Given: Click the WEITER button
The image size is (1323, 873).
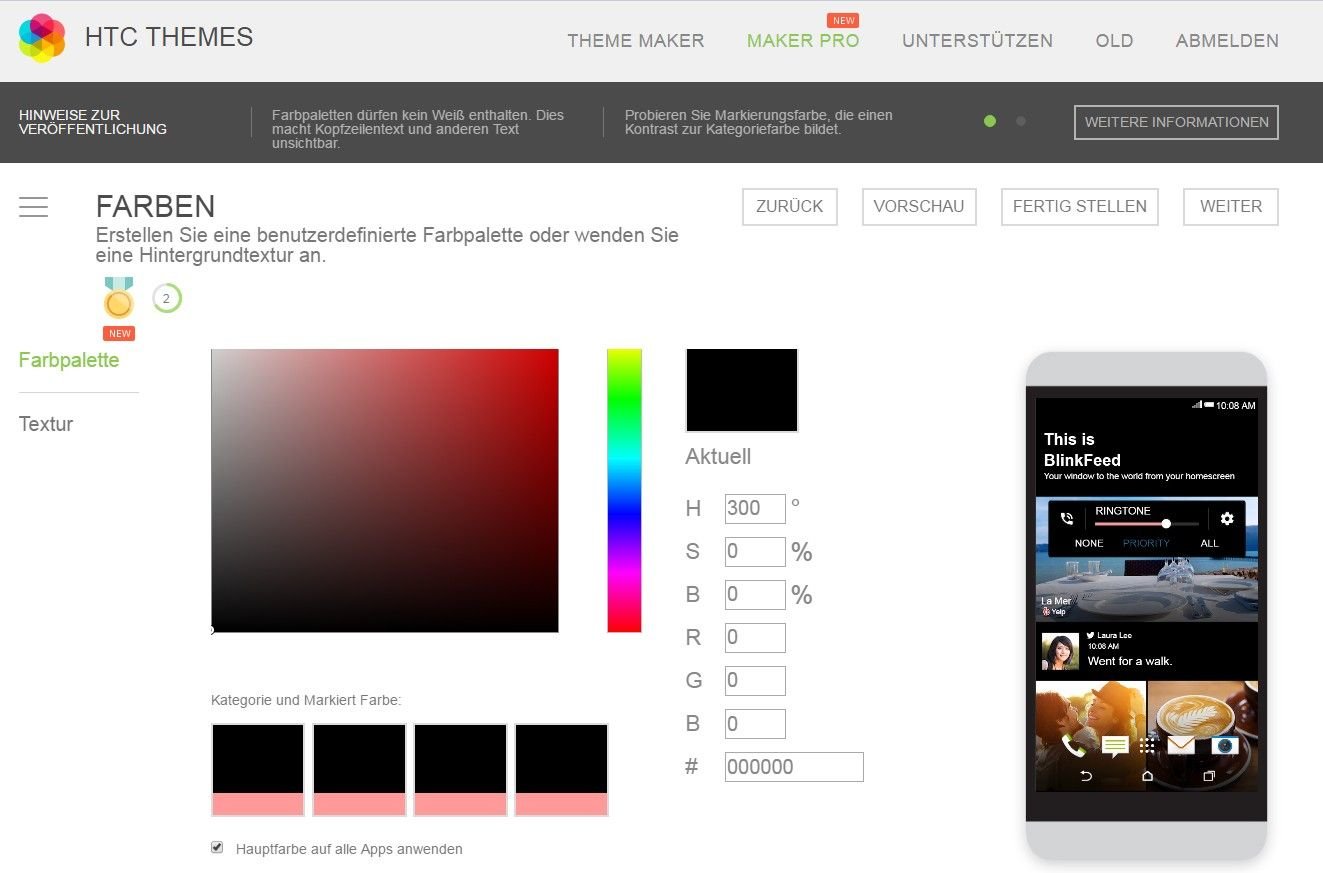Looking at the screenshot, I should click(1231, 206).
